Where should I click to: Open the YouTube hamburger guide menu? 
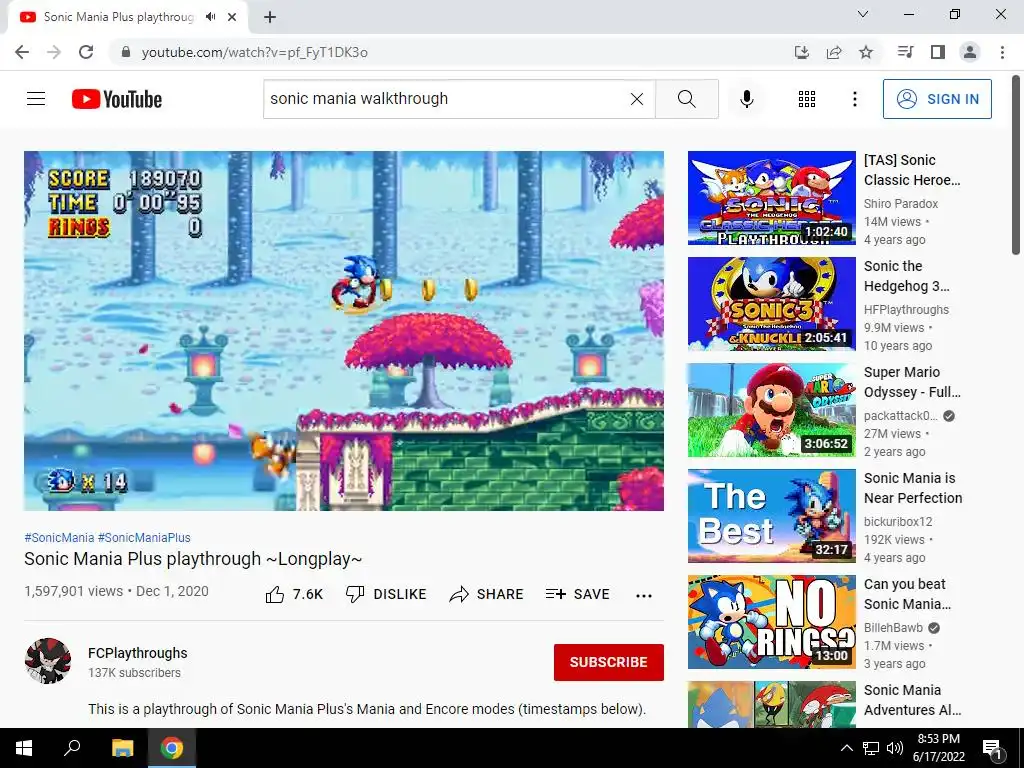click(36, 99)
